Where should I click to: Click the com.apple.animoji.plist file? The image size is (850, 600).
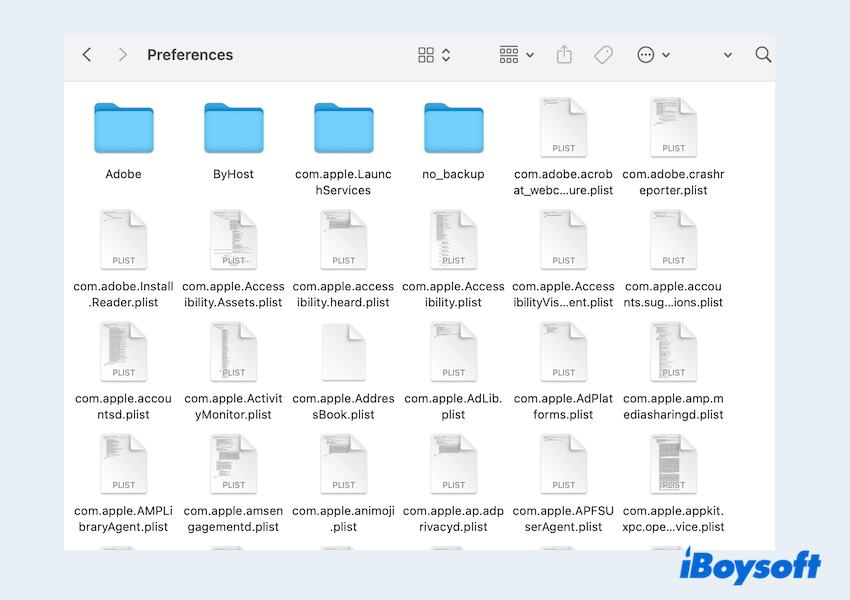[344, 464]
